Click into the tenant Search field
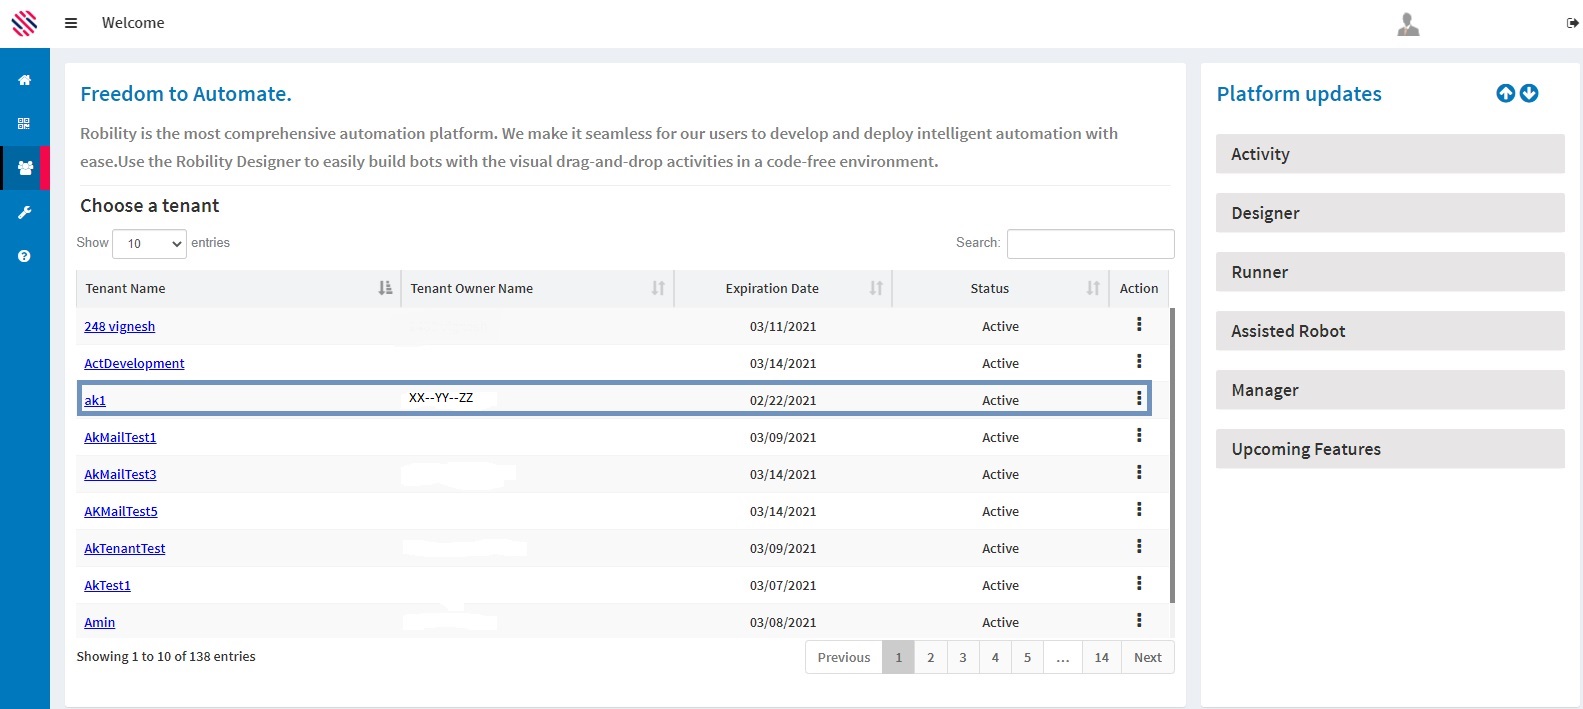 [x=1090, y=243]
